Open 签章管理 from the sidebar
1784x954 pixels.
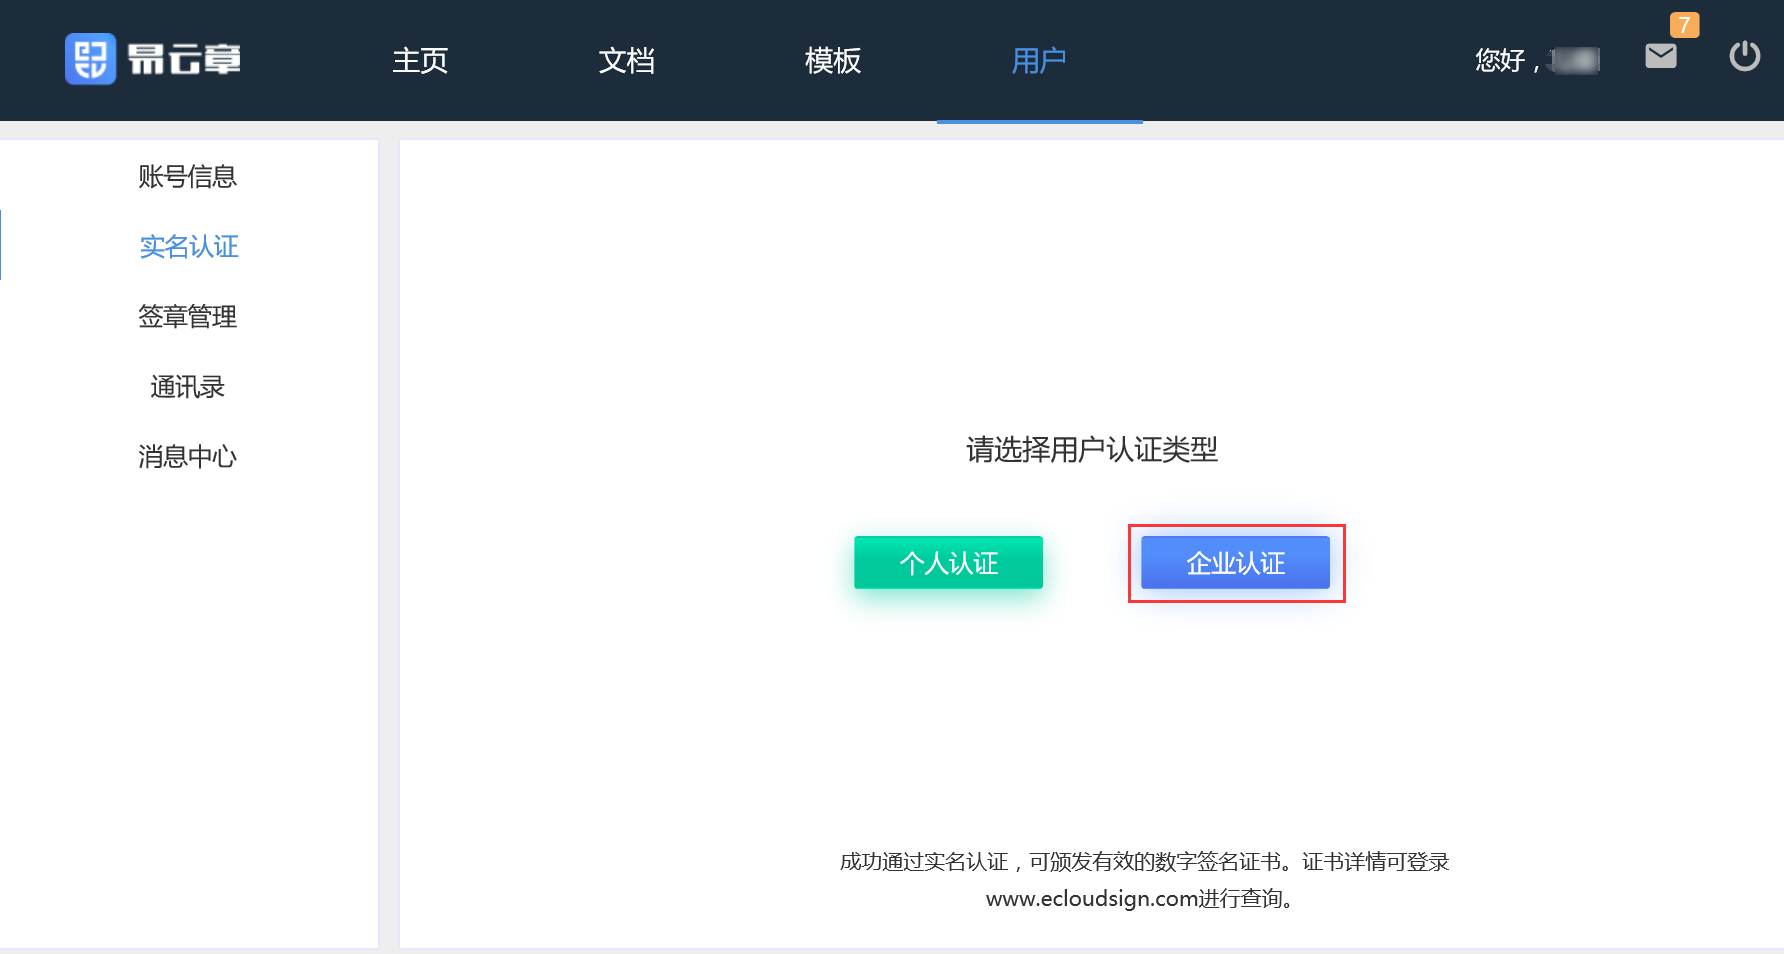pyautogui.click(x=188, y=317)
